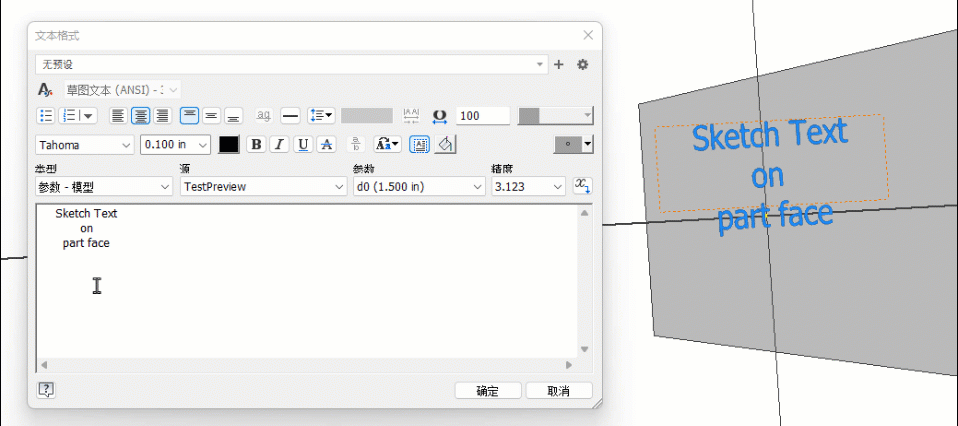This screenshot has width=958, height=426.
Task: Click 'part face' line in editor
Action: click(x=86, y=243)
